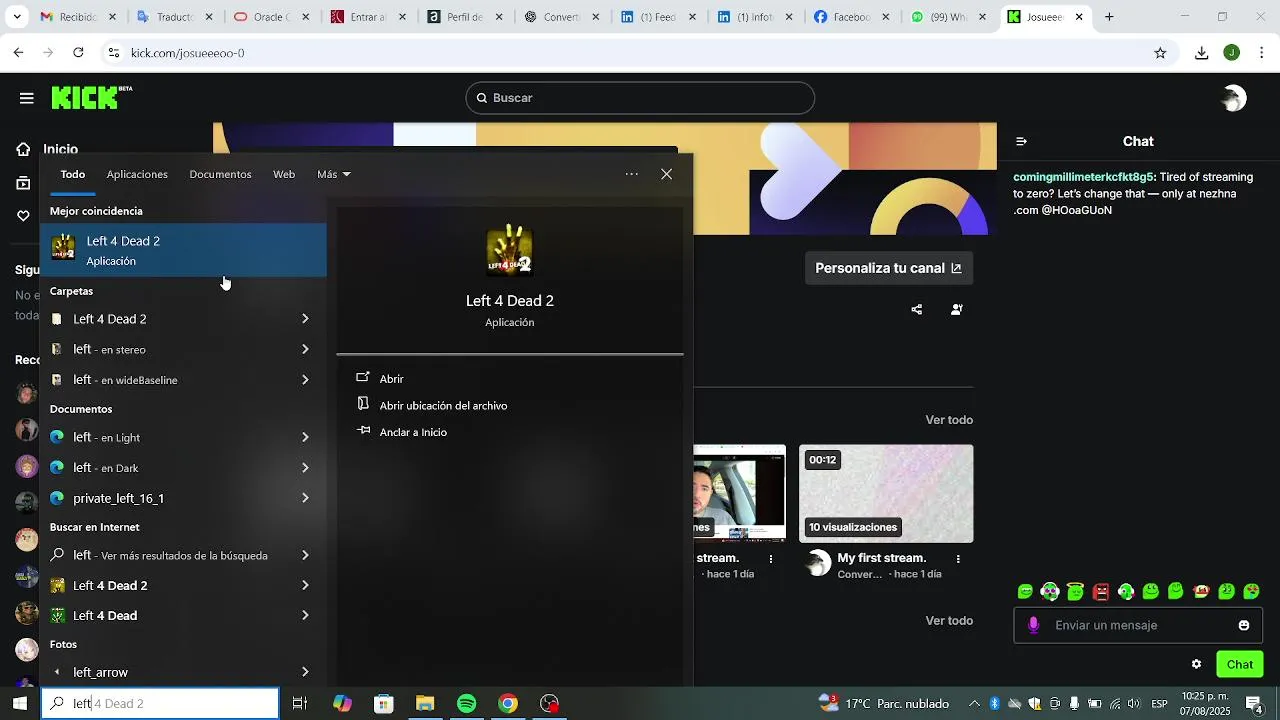This screenshot has height=720, width=1280.
Task: Open File Explorer from the taskbar
Action: pos(425,704)
